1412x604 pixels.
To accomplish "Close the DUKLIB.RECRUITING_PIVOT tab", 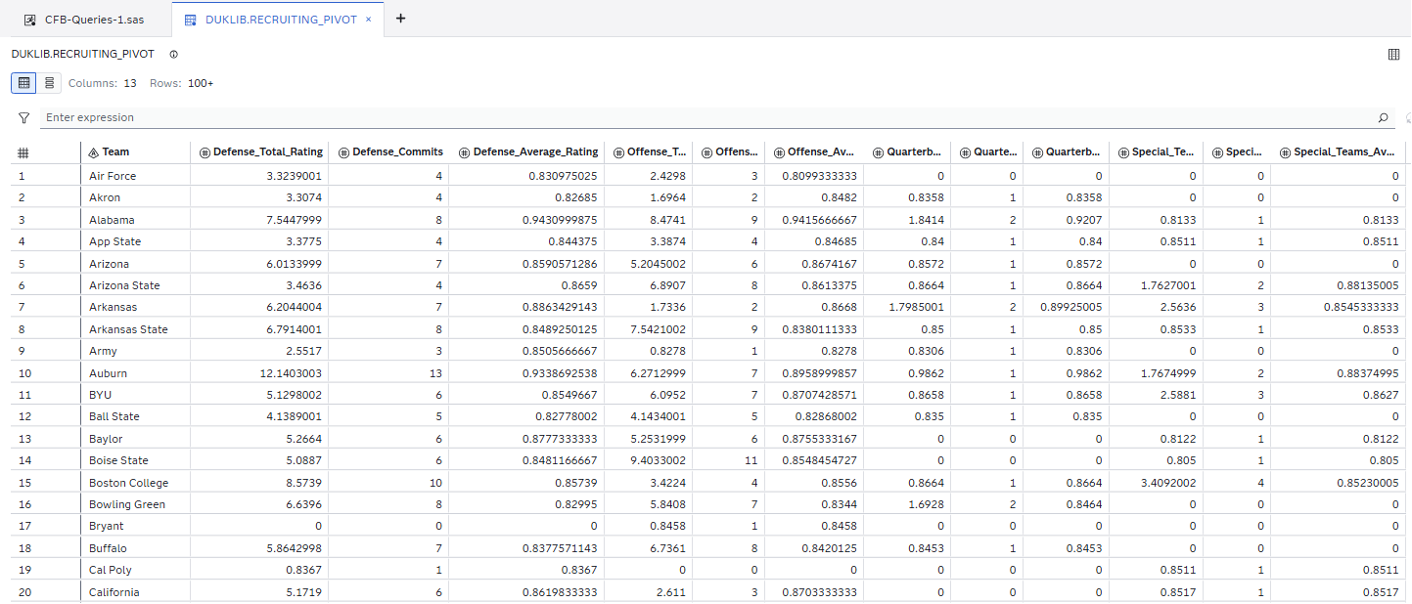I will 369,19.
